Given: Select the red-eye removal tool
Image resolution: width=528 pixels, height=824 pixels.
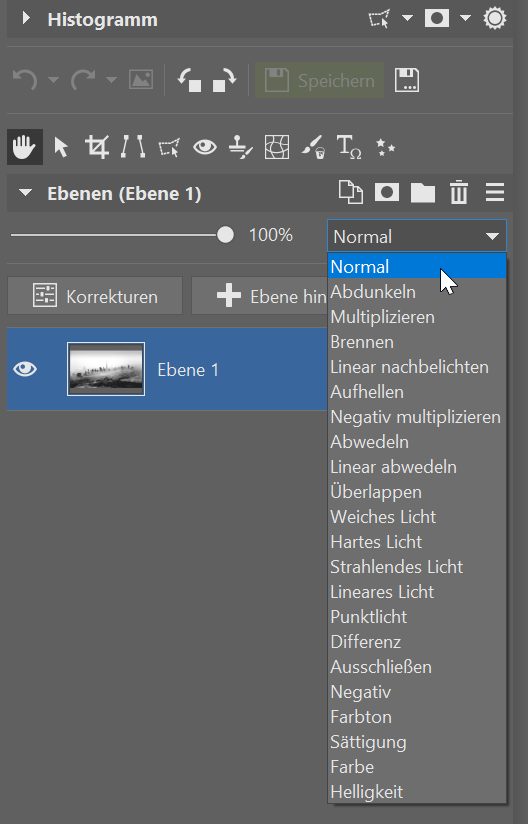Looking at the screenshot, I should click(204, 147).
